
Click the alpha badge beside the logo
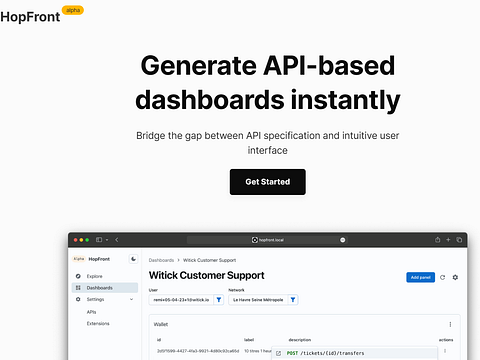[73, 10]
